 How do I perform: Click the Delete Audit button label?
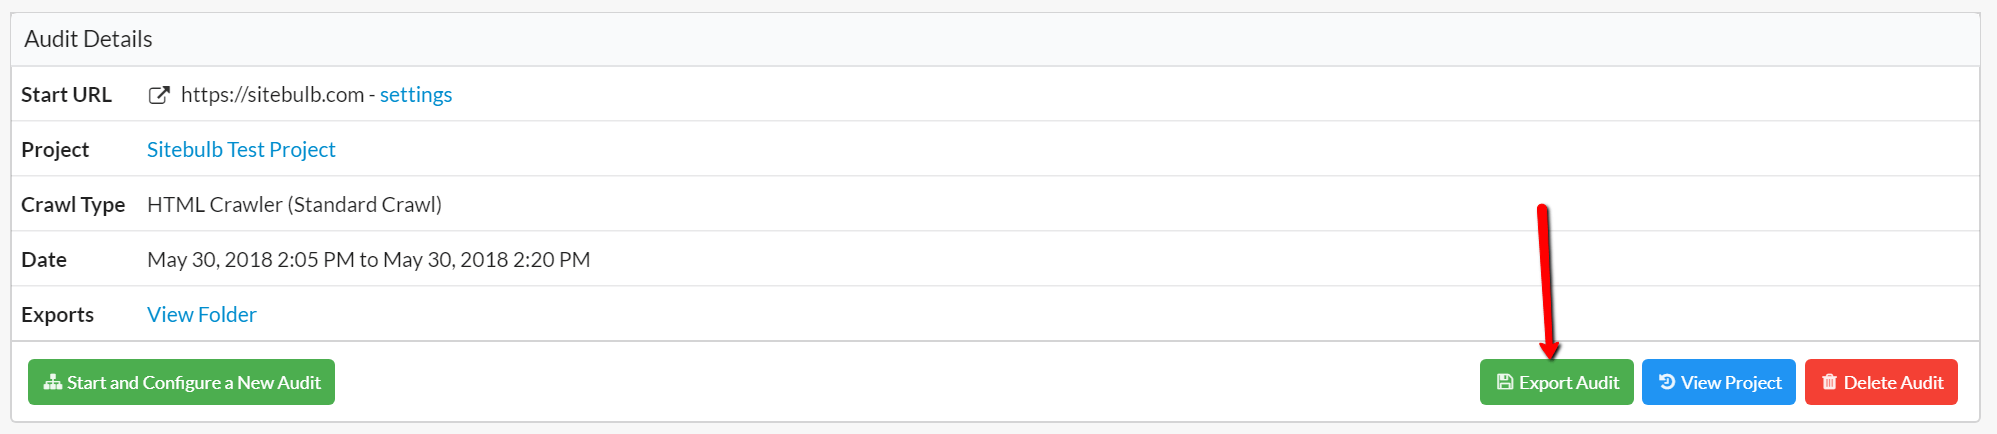(1893, 383)
